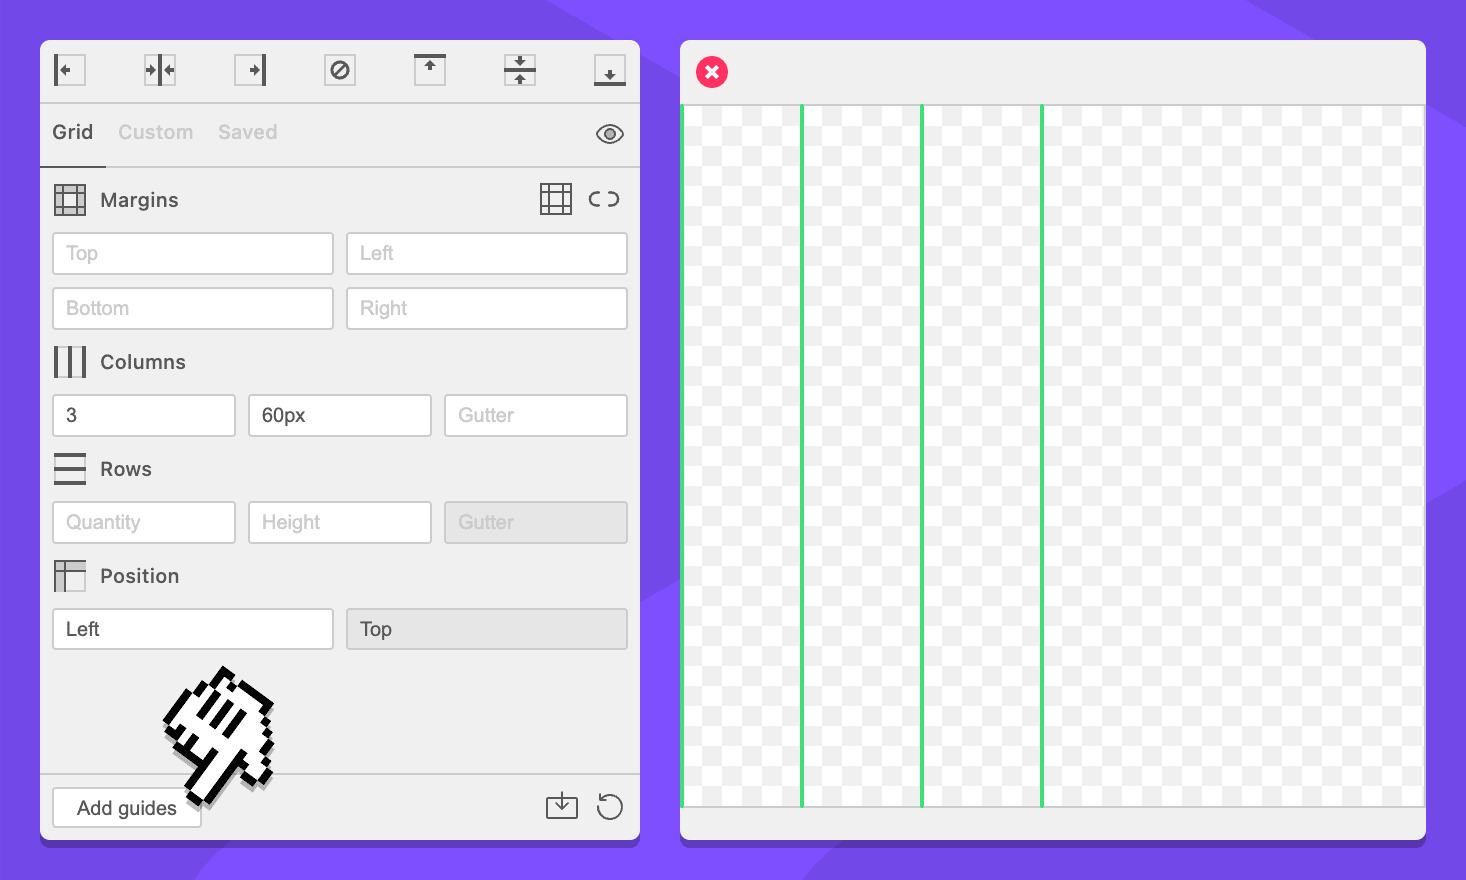Click the save grid icon
This screenshot has width=1466, height=880.
(x=562, y=806)
